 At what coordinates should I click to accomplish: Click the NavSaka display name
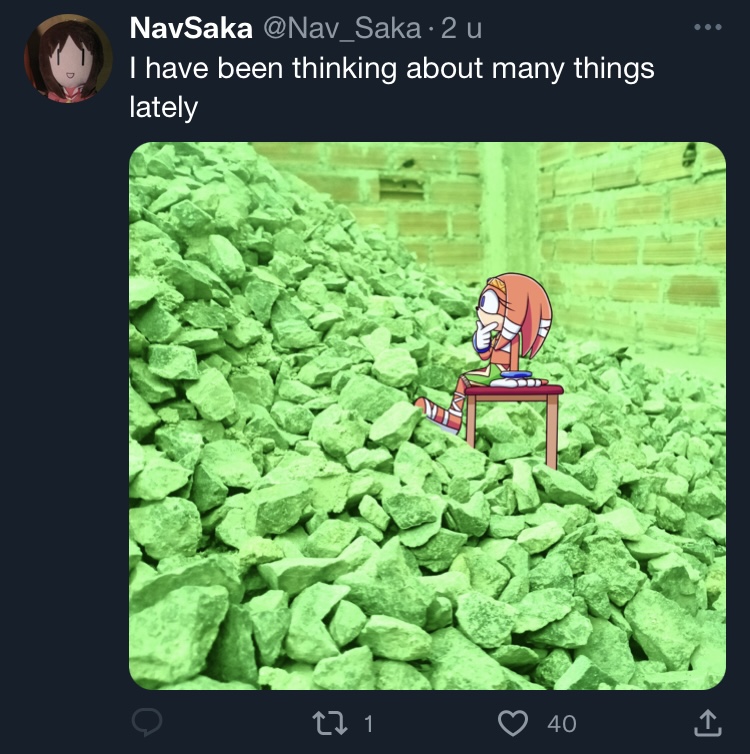coord(190,29)
